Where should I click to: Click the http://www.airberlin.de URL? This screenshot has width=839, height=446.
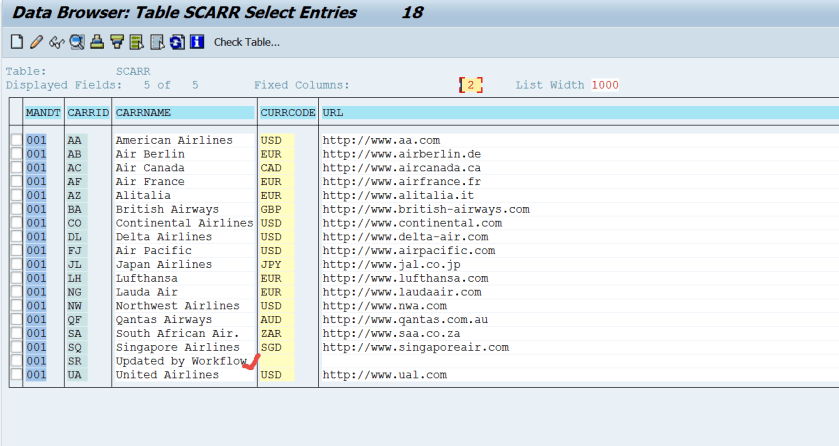[401, 154]
